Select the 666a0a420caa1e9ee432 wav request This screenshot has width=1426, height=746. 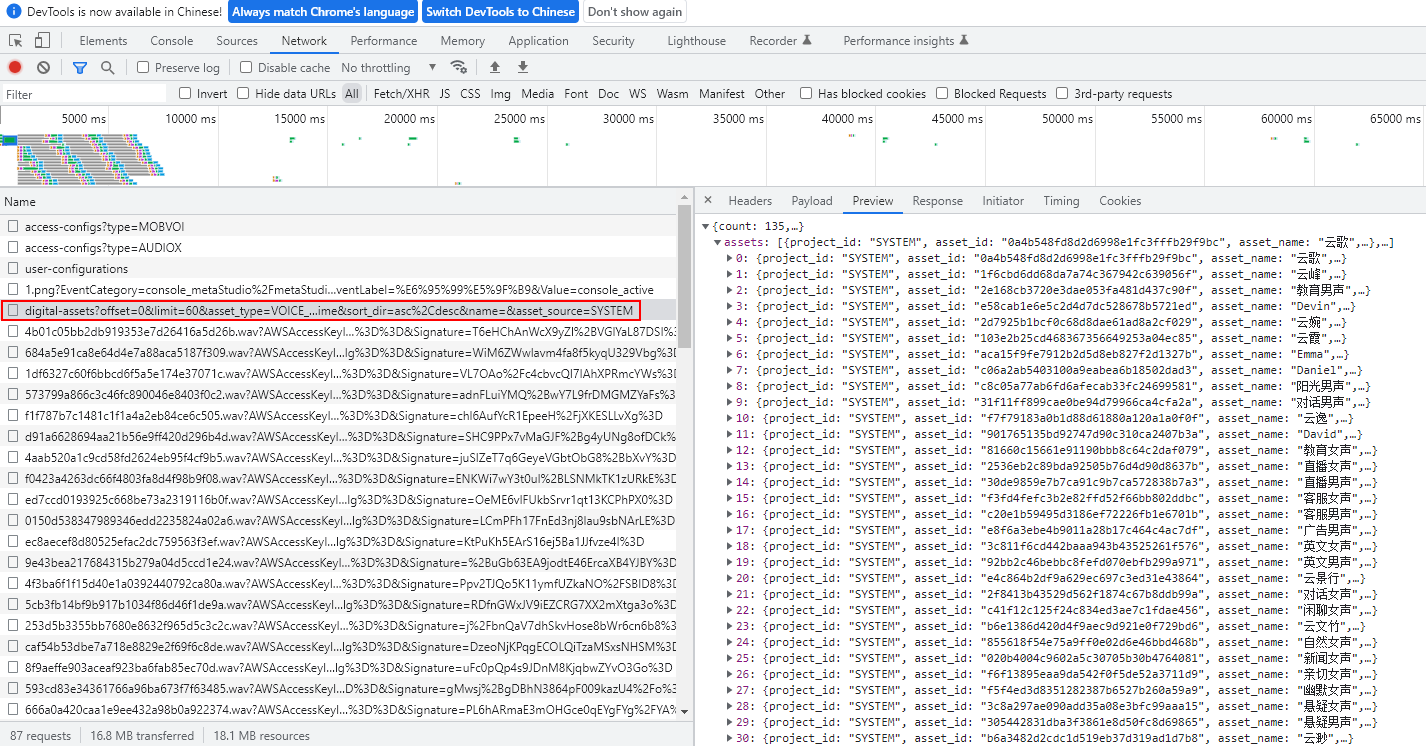[338, 710]
